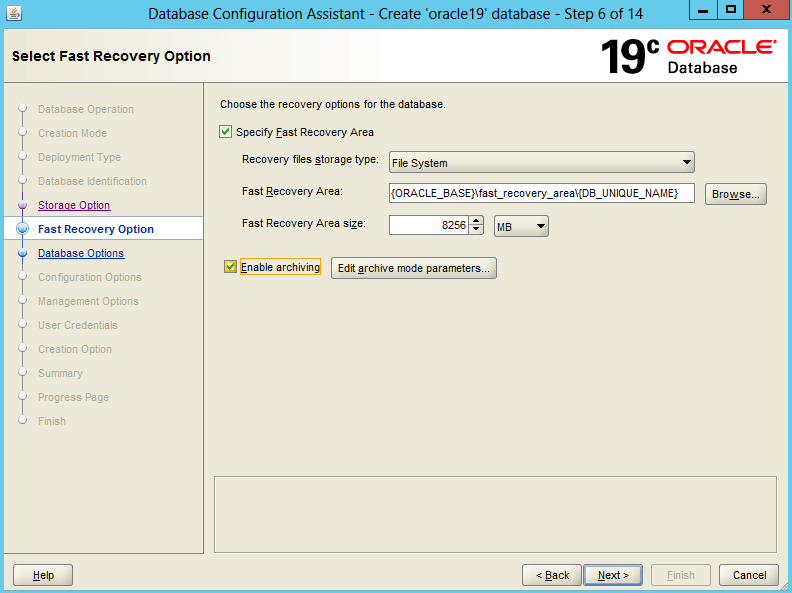Click the Summary step label

click(60, 373)
